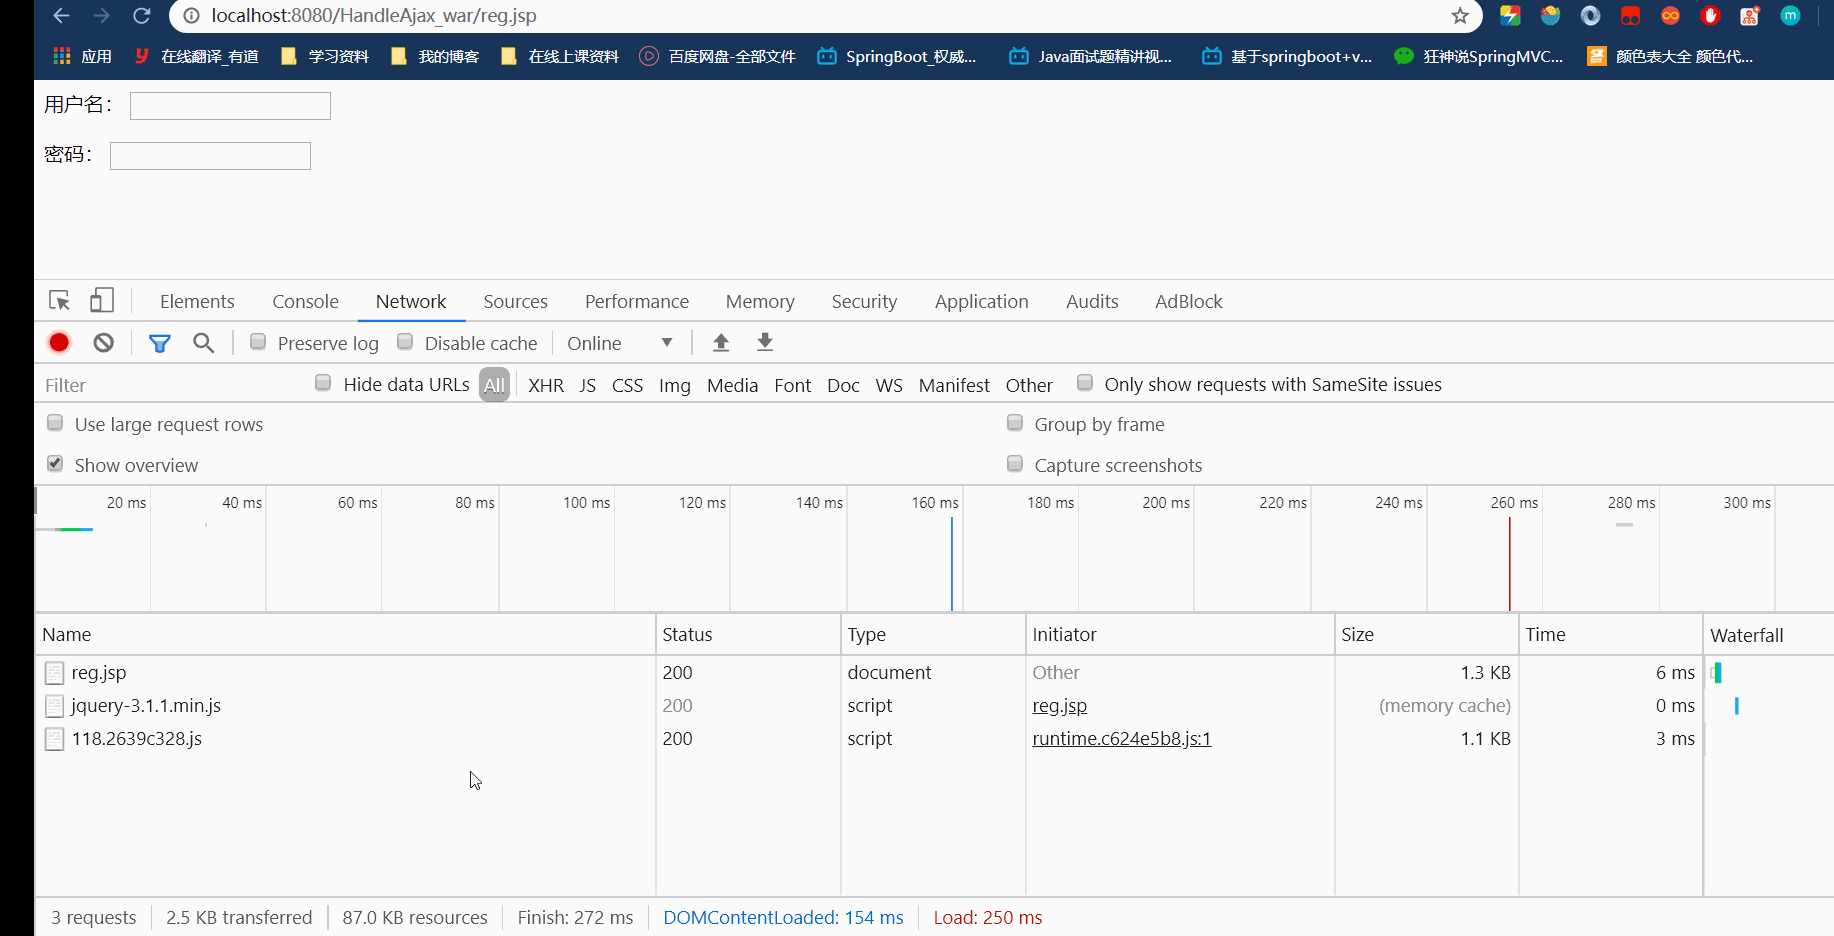Open the Apps shortcut in bookmarks bar
This screenshot has width=1834, height=936.
click(82, 56)
